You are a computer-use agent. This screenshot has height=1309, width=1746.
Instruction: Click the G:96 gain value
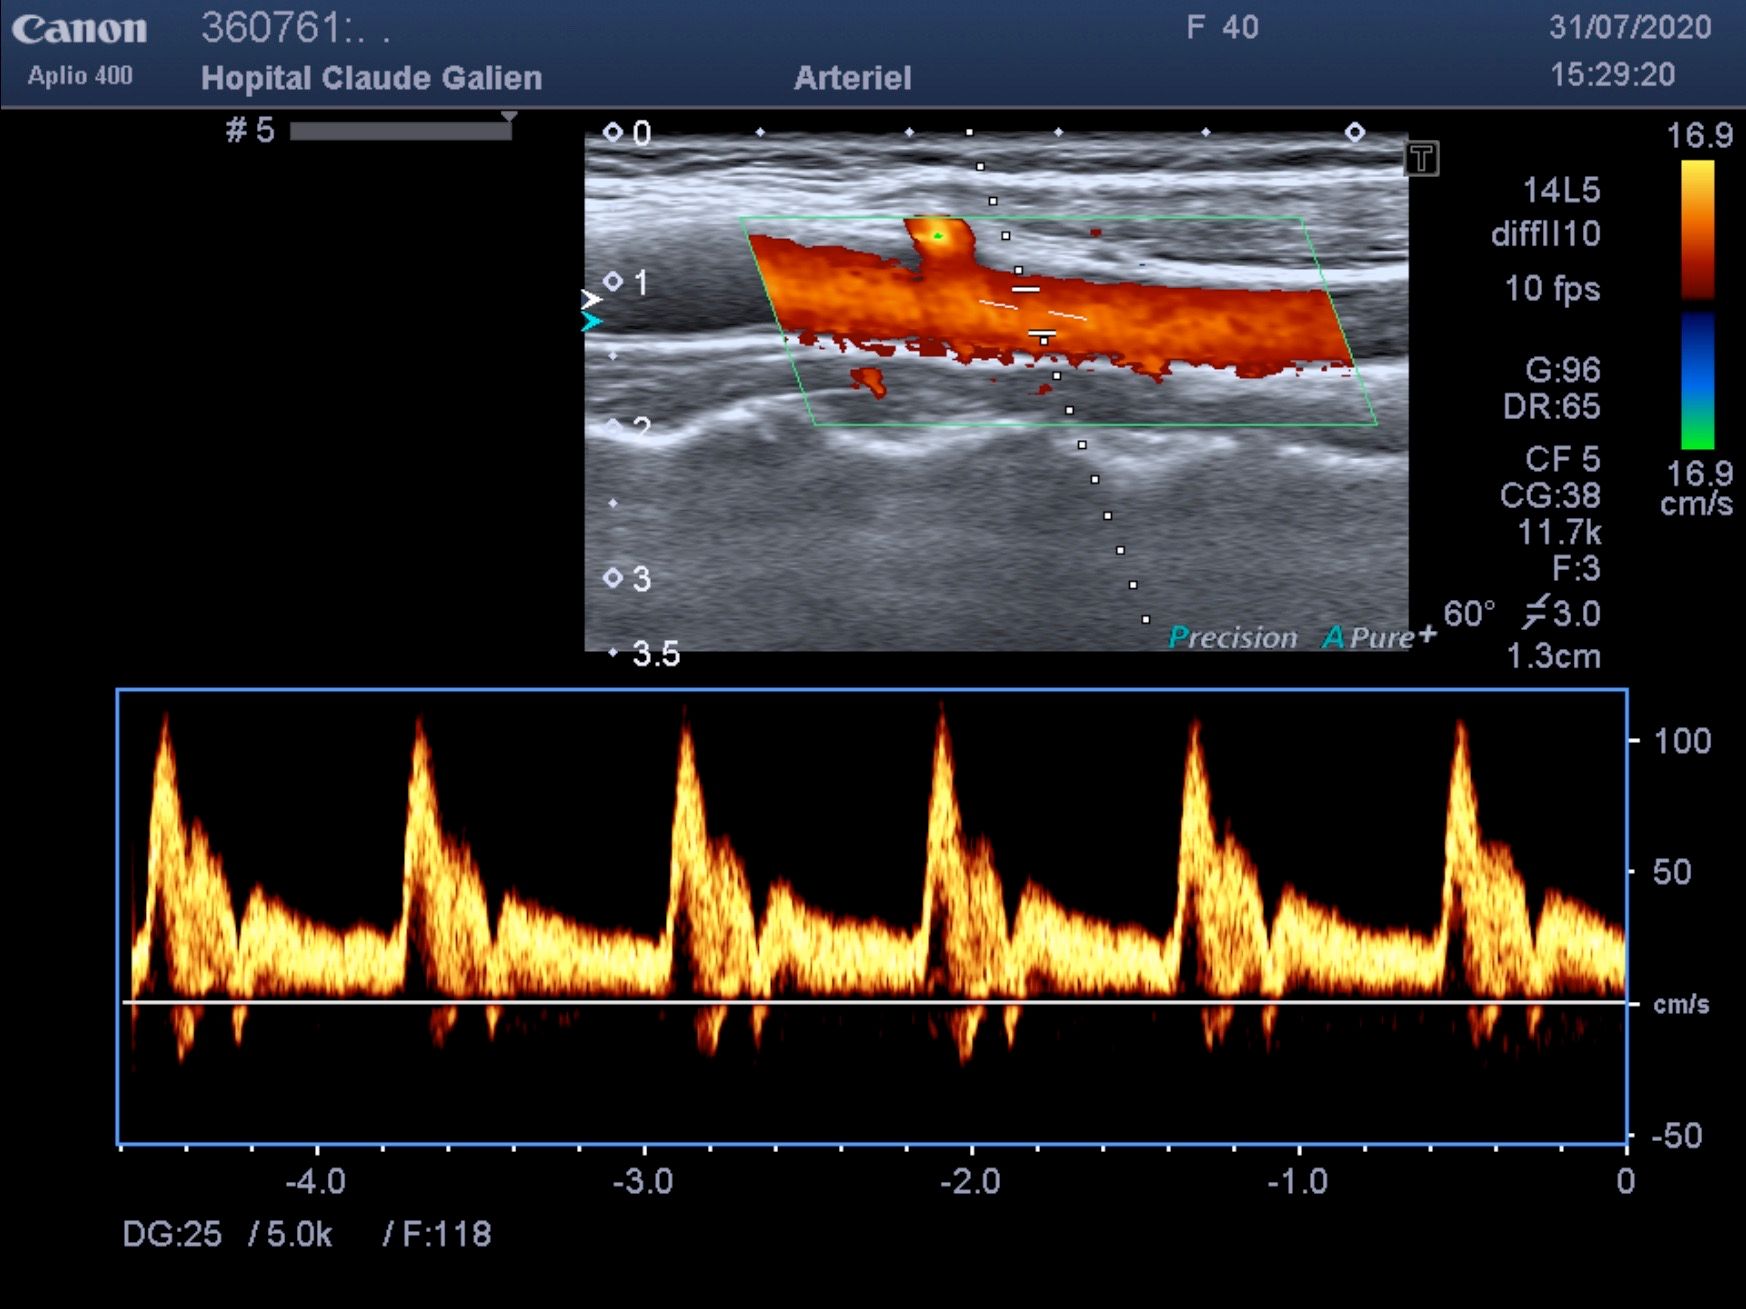[1563, 370]
